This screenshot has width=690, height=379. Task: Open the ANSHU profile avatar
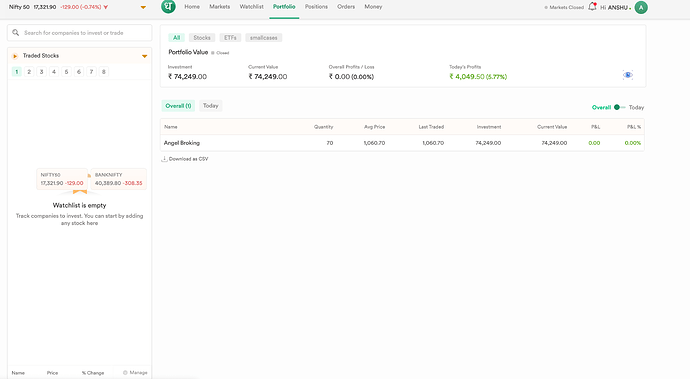coord(641,7)
